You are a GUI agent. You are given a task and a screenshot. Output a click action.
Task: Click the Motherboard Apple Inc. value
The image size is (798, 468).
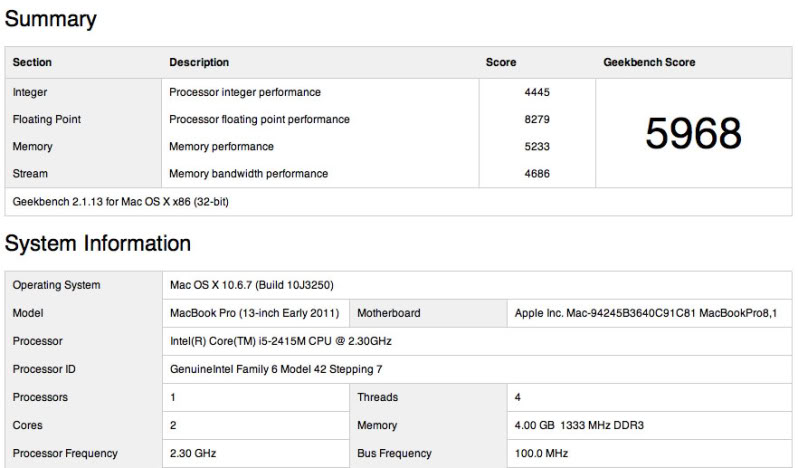point(646,313)
